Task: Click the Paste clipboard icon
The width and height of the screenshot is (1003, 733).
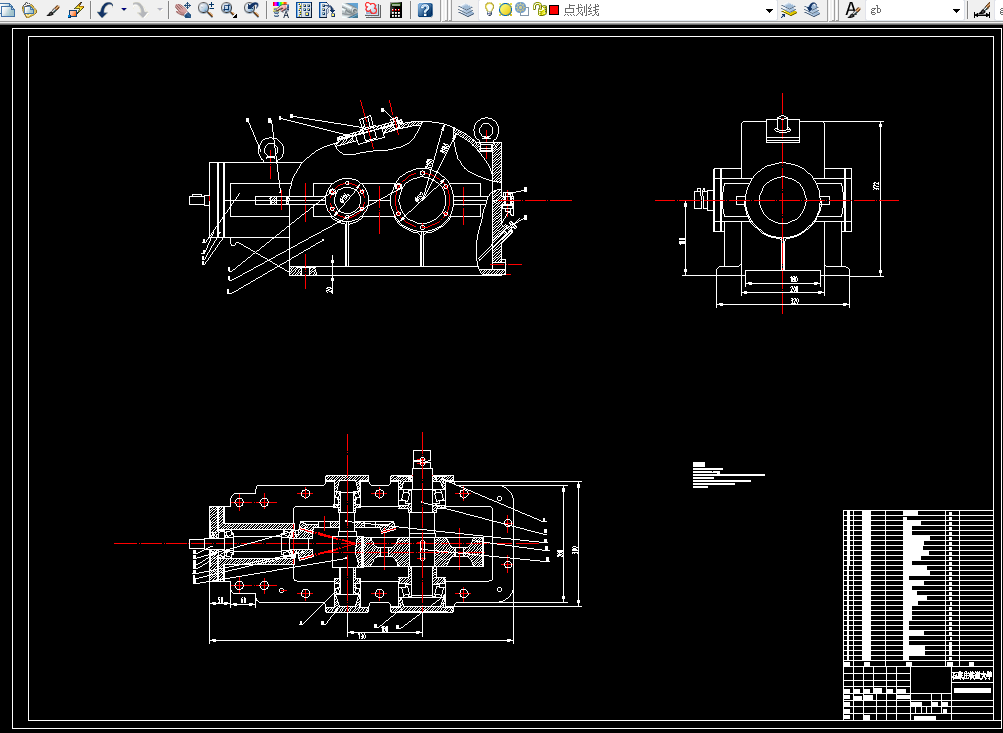Action: point(29,10)
